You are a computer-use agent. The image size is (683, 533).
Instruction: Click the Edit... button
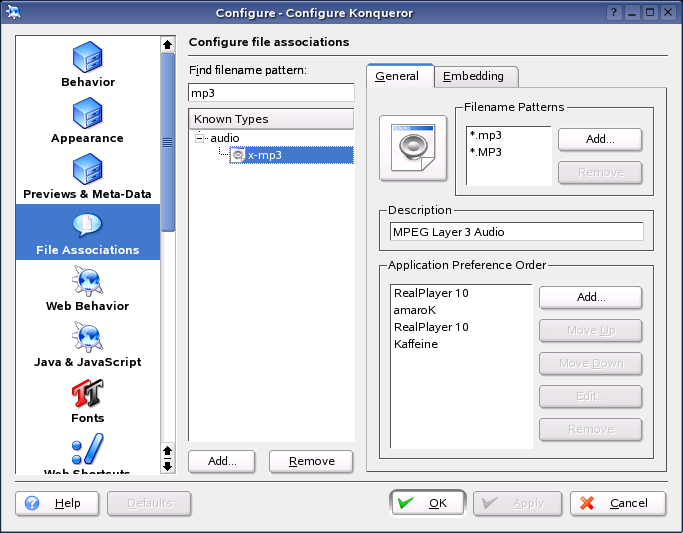tap(591, 396)
